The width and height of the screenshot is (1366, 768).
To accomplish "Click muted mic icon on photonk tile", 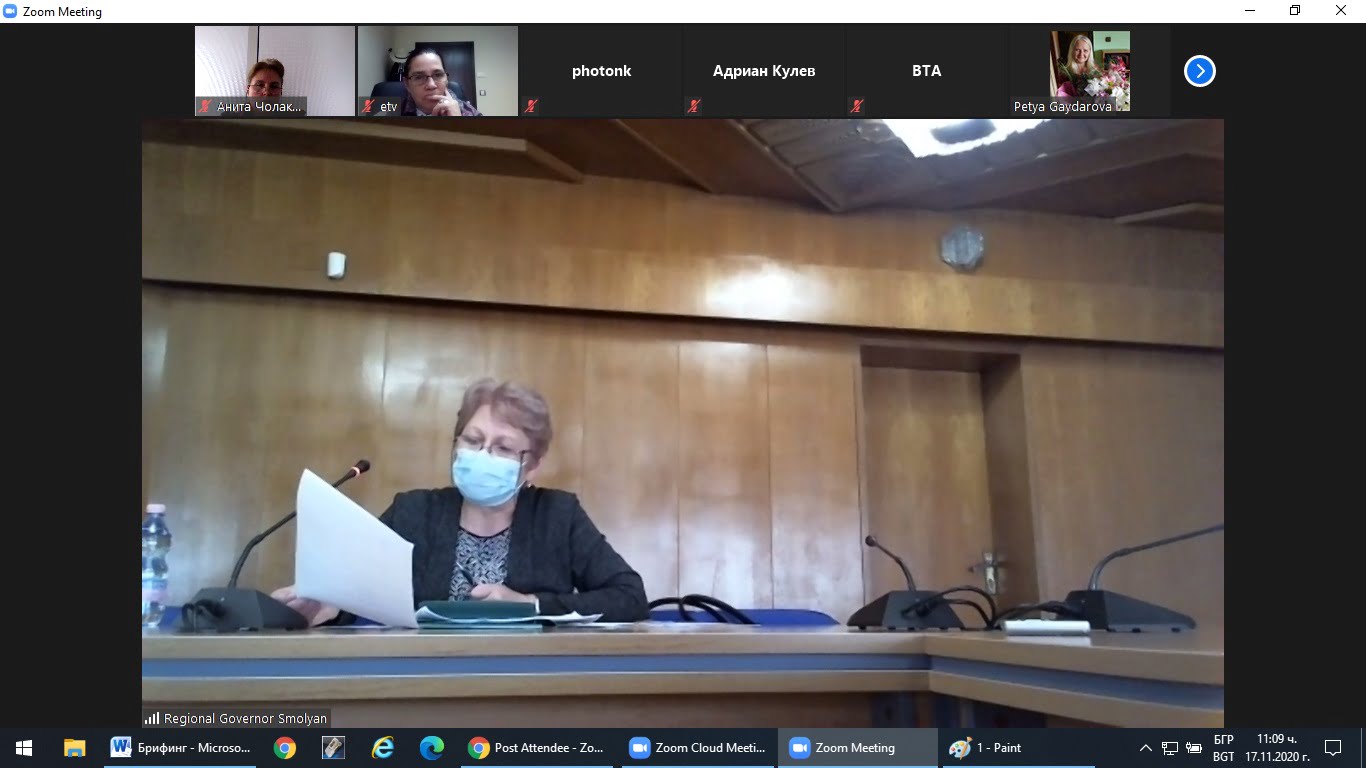I will click(x=531, y=106).
